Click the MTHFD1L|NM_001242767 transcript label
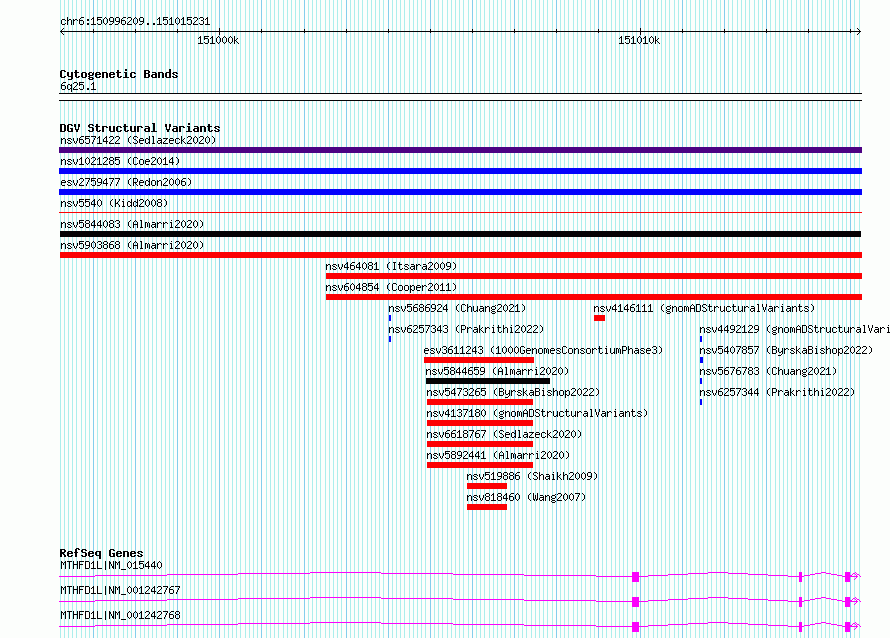Viewport: 890px width, 638px height. tap(120, 590)
